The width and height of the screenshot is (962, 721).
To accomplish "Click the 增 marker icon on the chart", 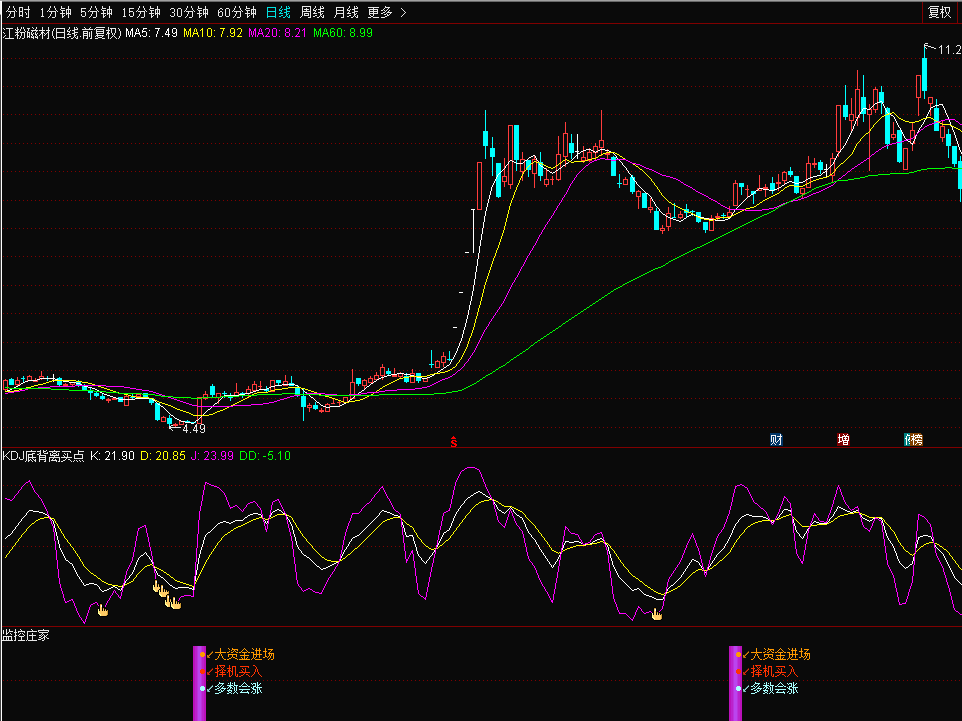I will point(844,439).
